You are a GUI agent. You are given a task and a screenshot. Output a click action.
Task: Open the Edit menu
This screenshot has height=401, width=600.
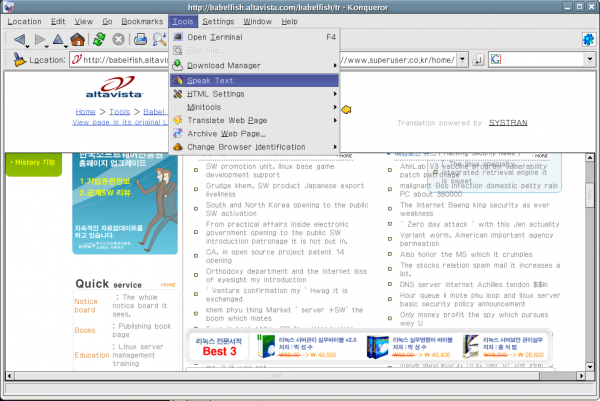point(58,21)
